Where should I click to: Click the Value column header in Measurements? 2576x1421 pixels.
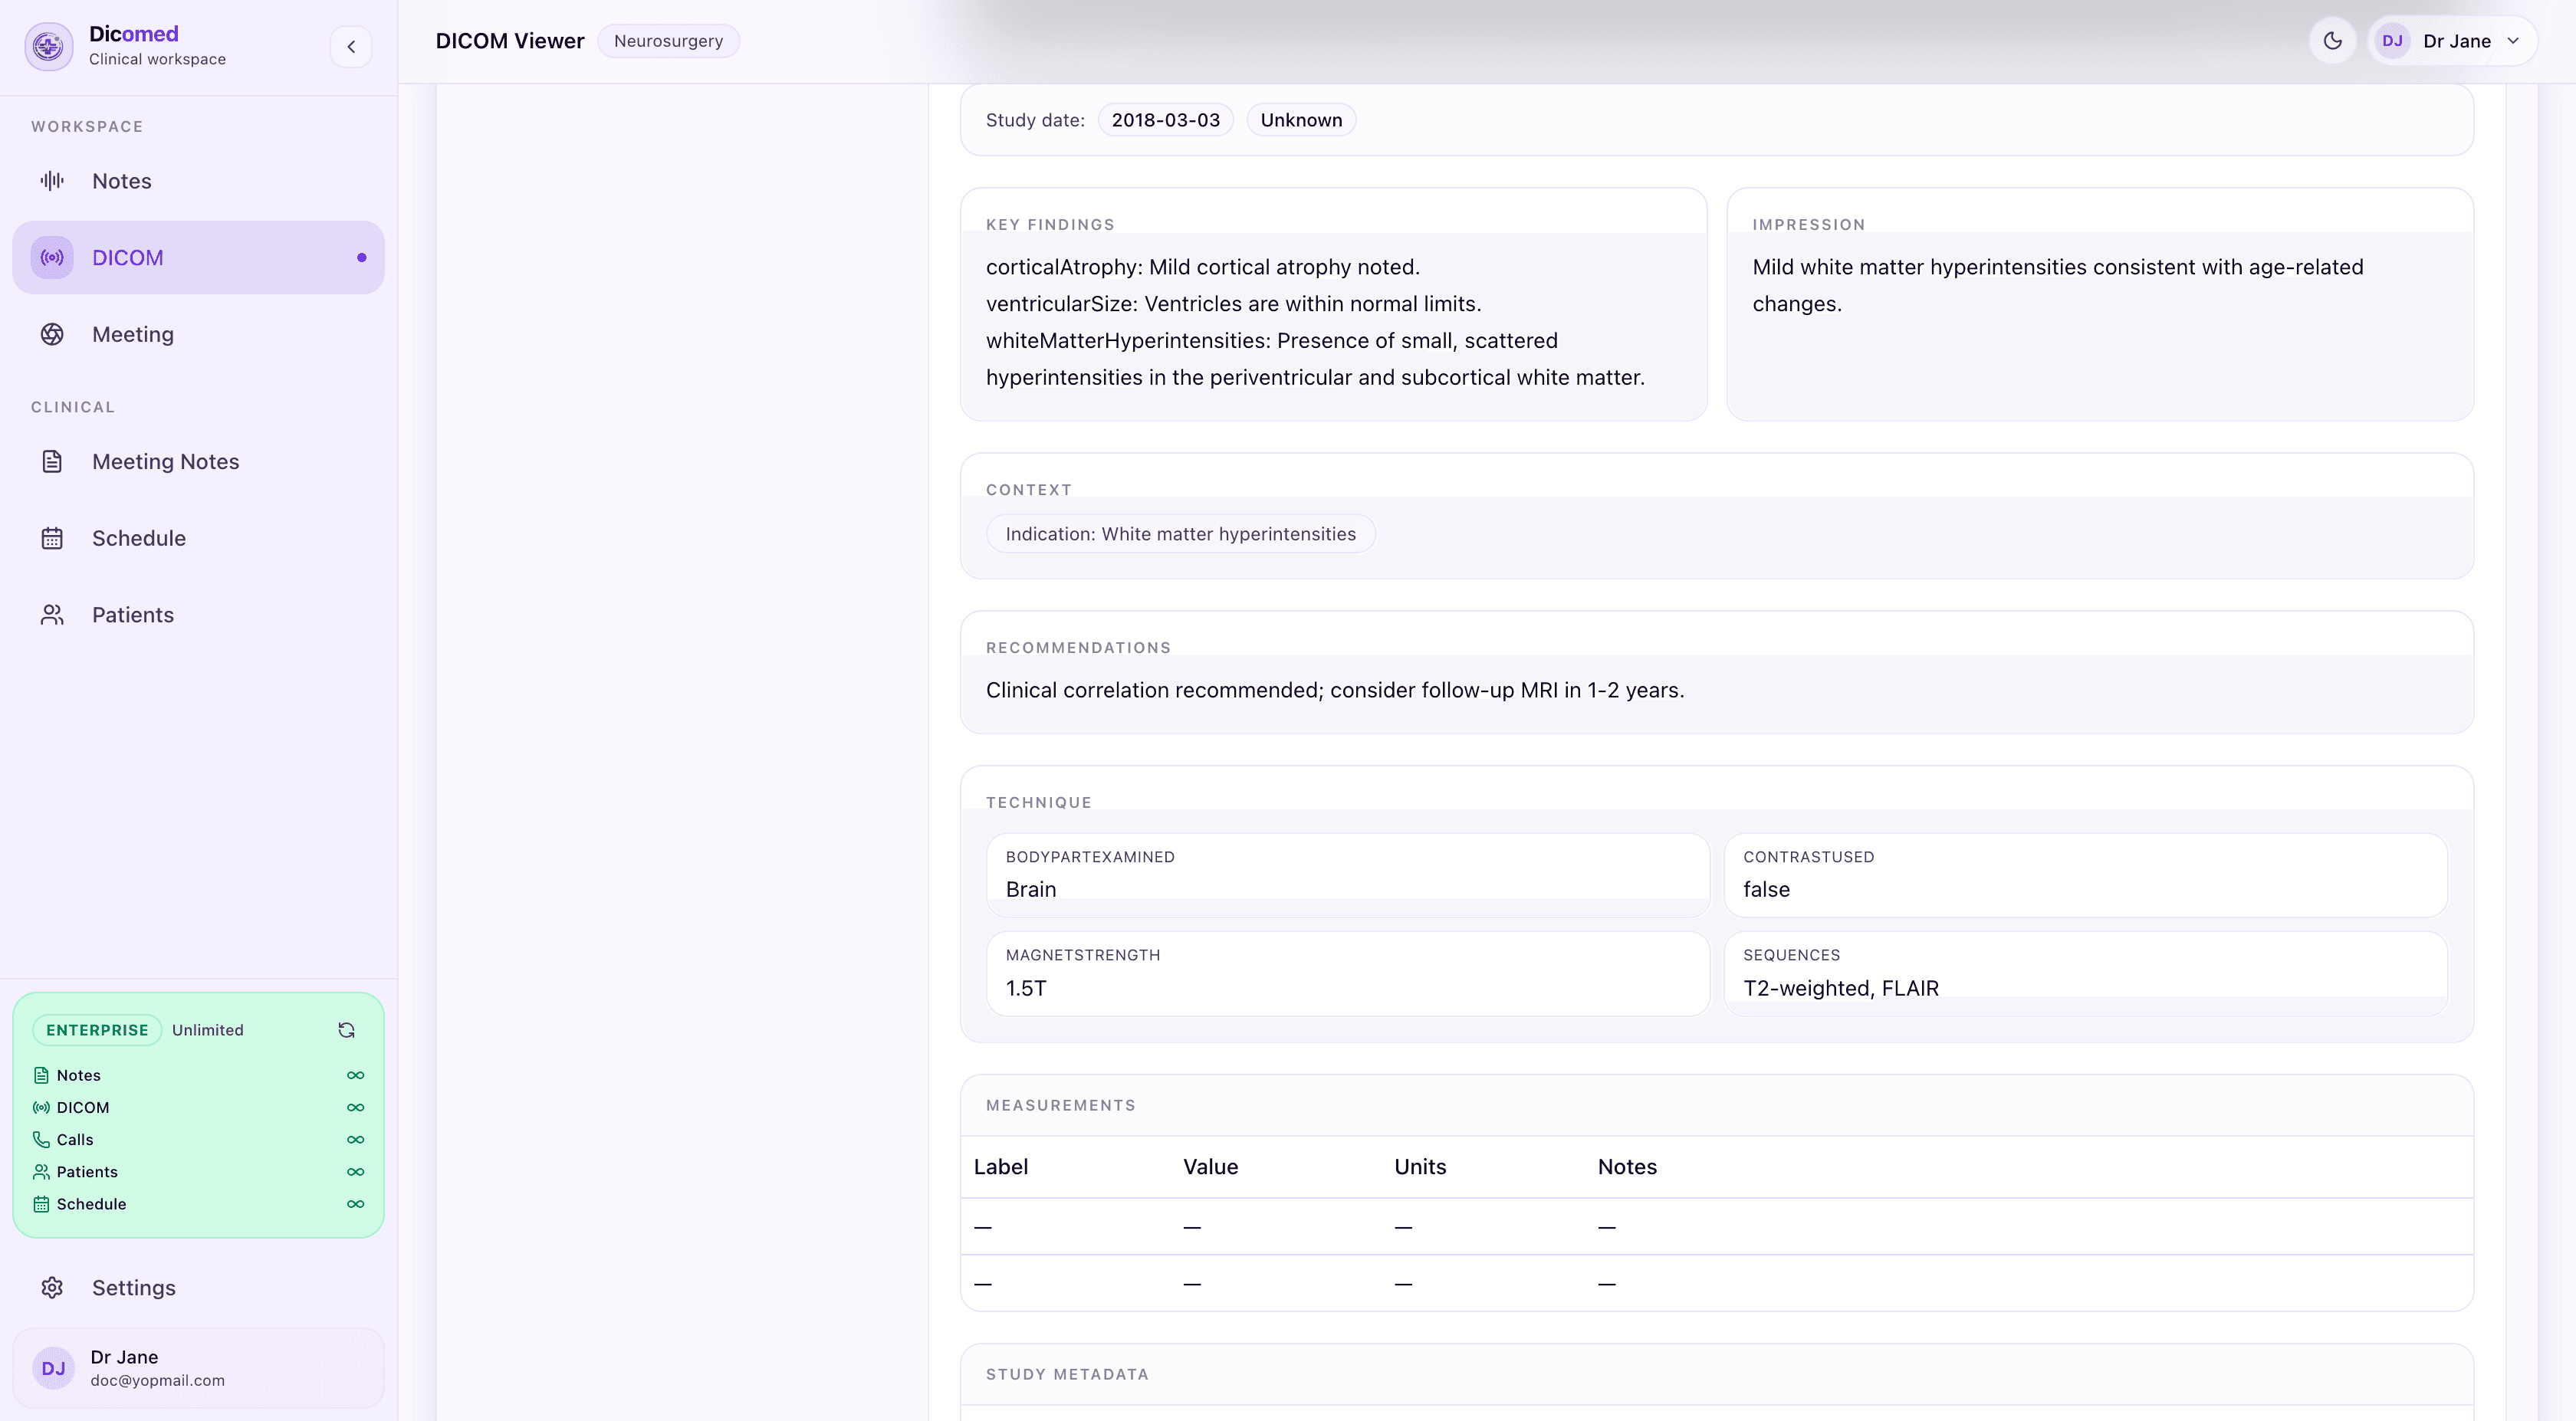pyautogui.click(x=1211, y=1167)
